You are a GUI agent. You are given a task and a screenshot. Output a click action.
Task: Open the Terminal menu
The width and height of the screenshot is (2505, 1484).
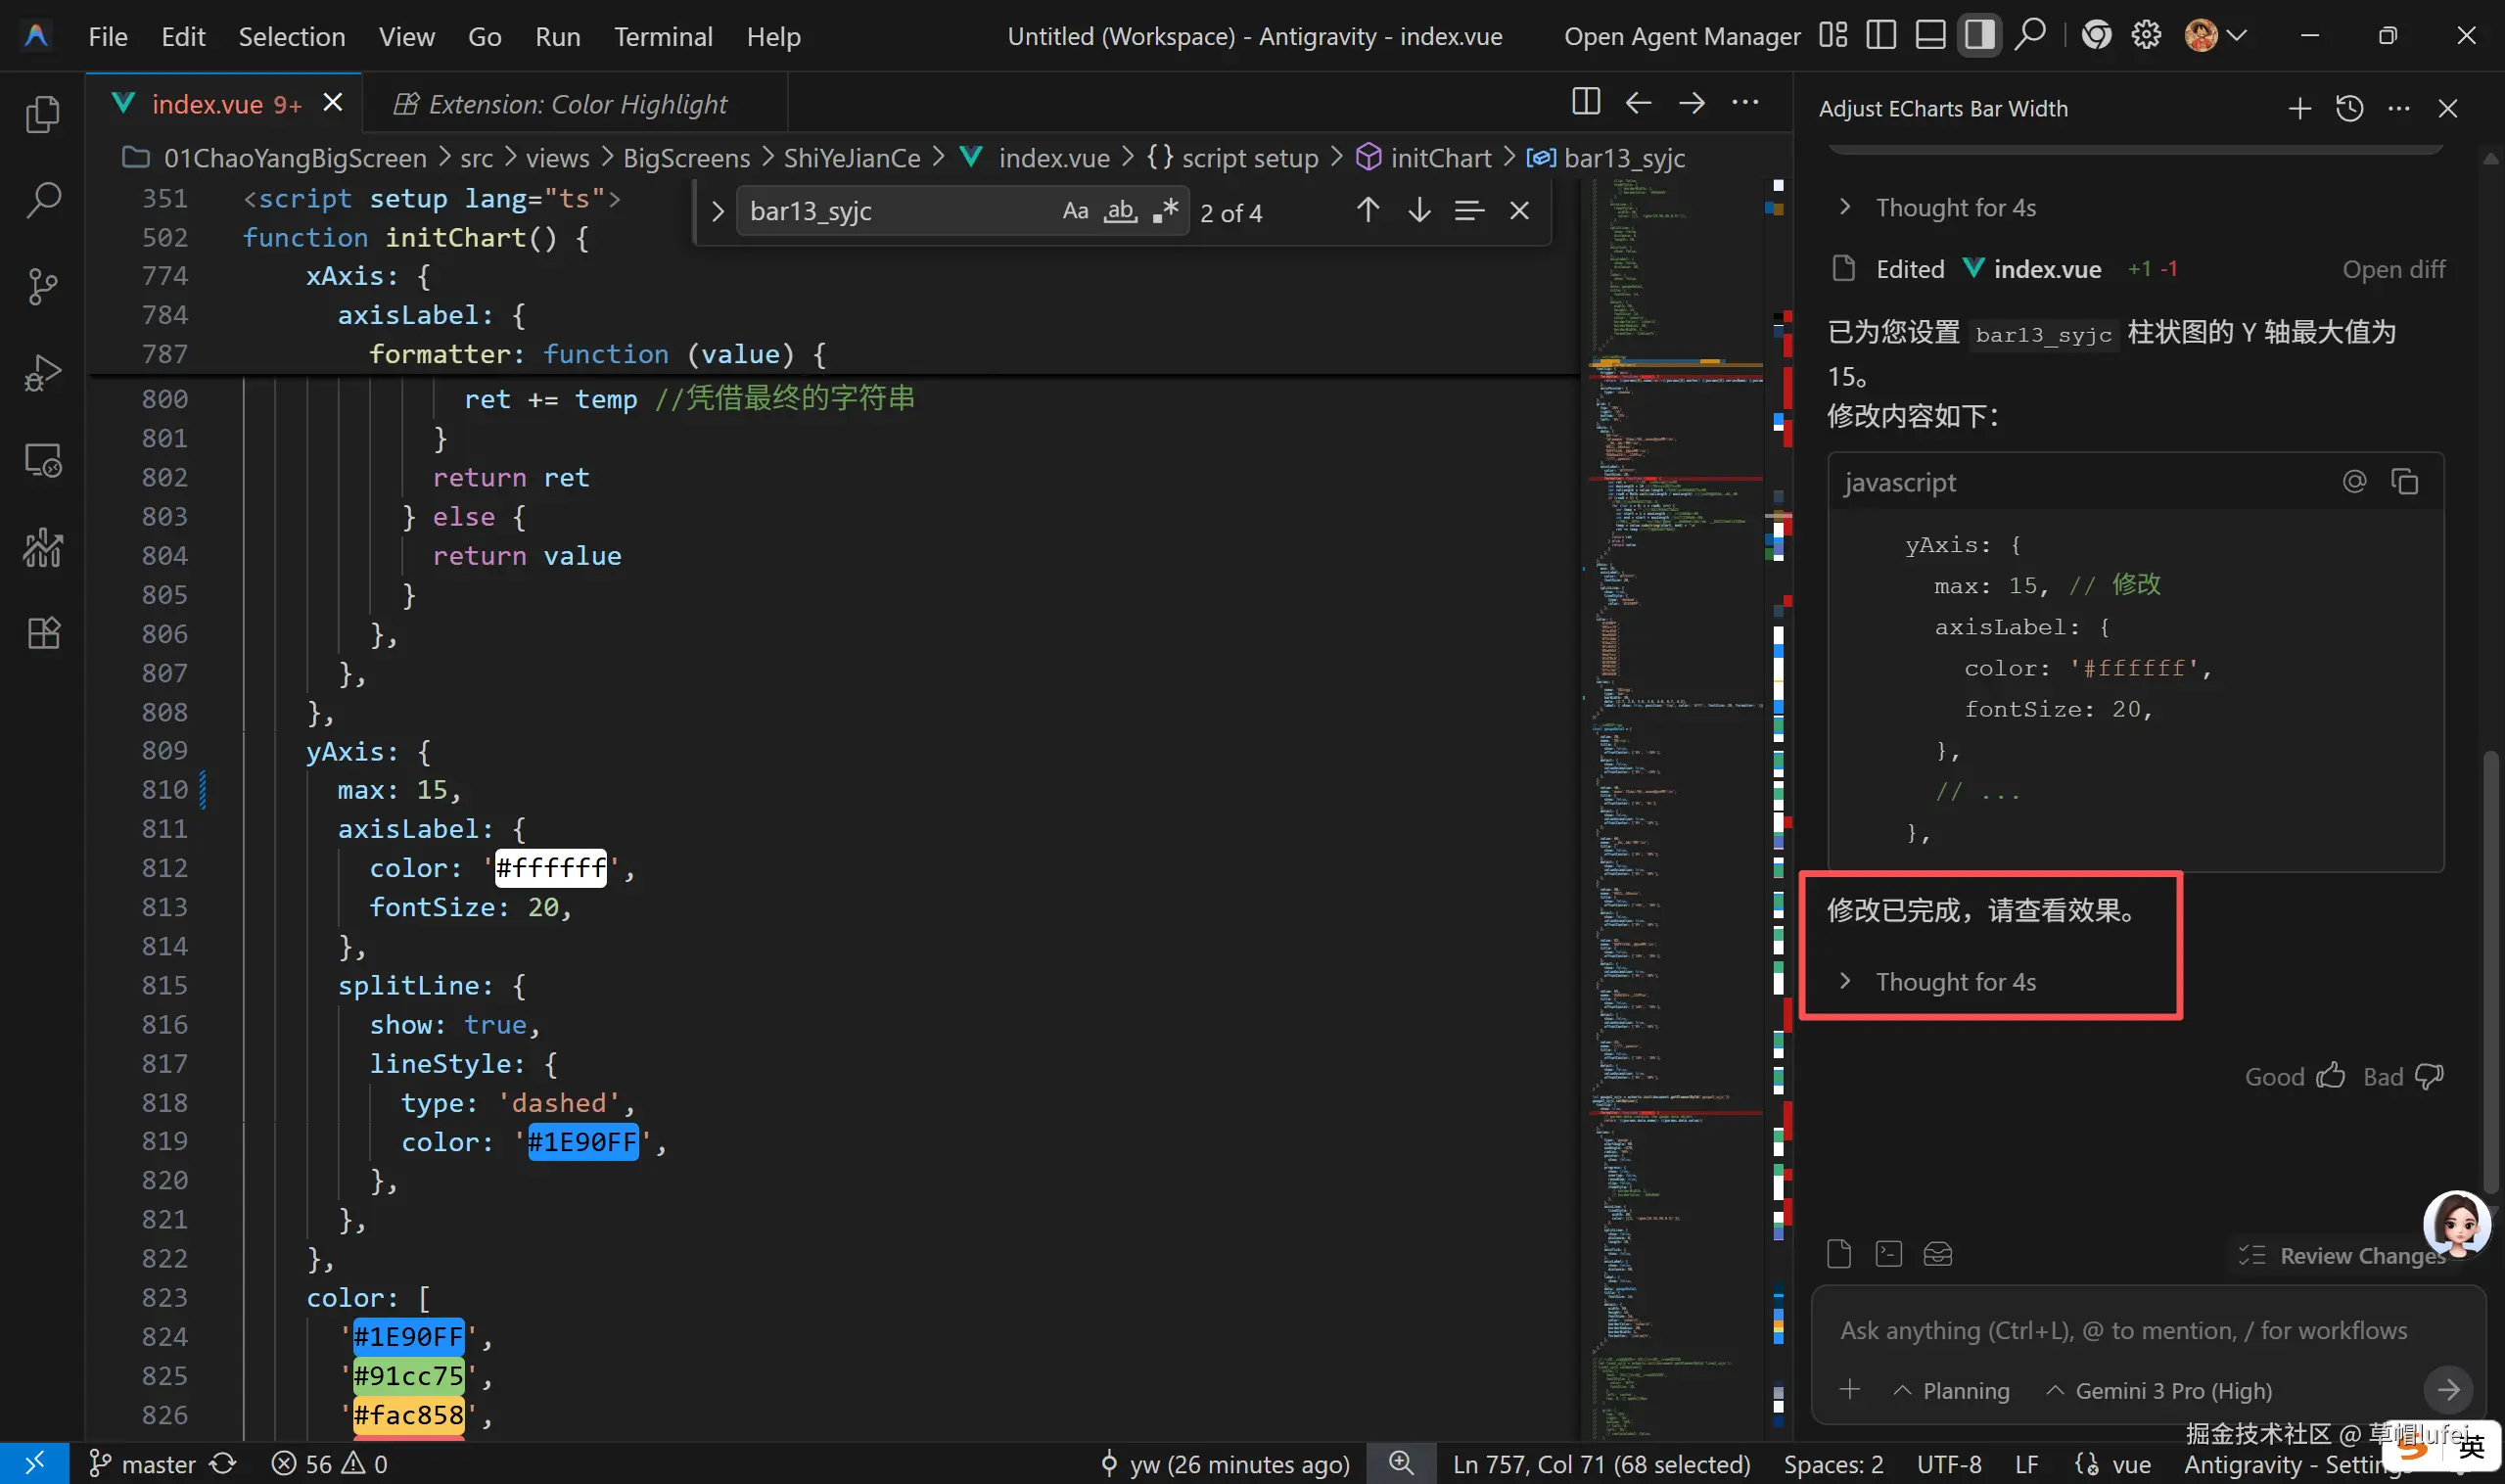click(663, 37)
